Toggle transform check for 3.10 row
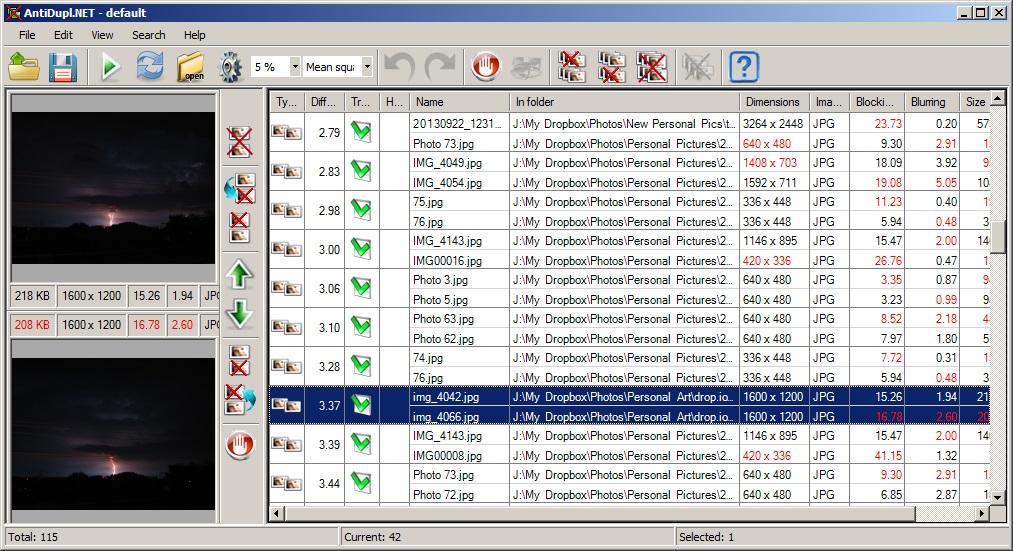This screenshot has height=551, width=1013. tap(361, 327)
